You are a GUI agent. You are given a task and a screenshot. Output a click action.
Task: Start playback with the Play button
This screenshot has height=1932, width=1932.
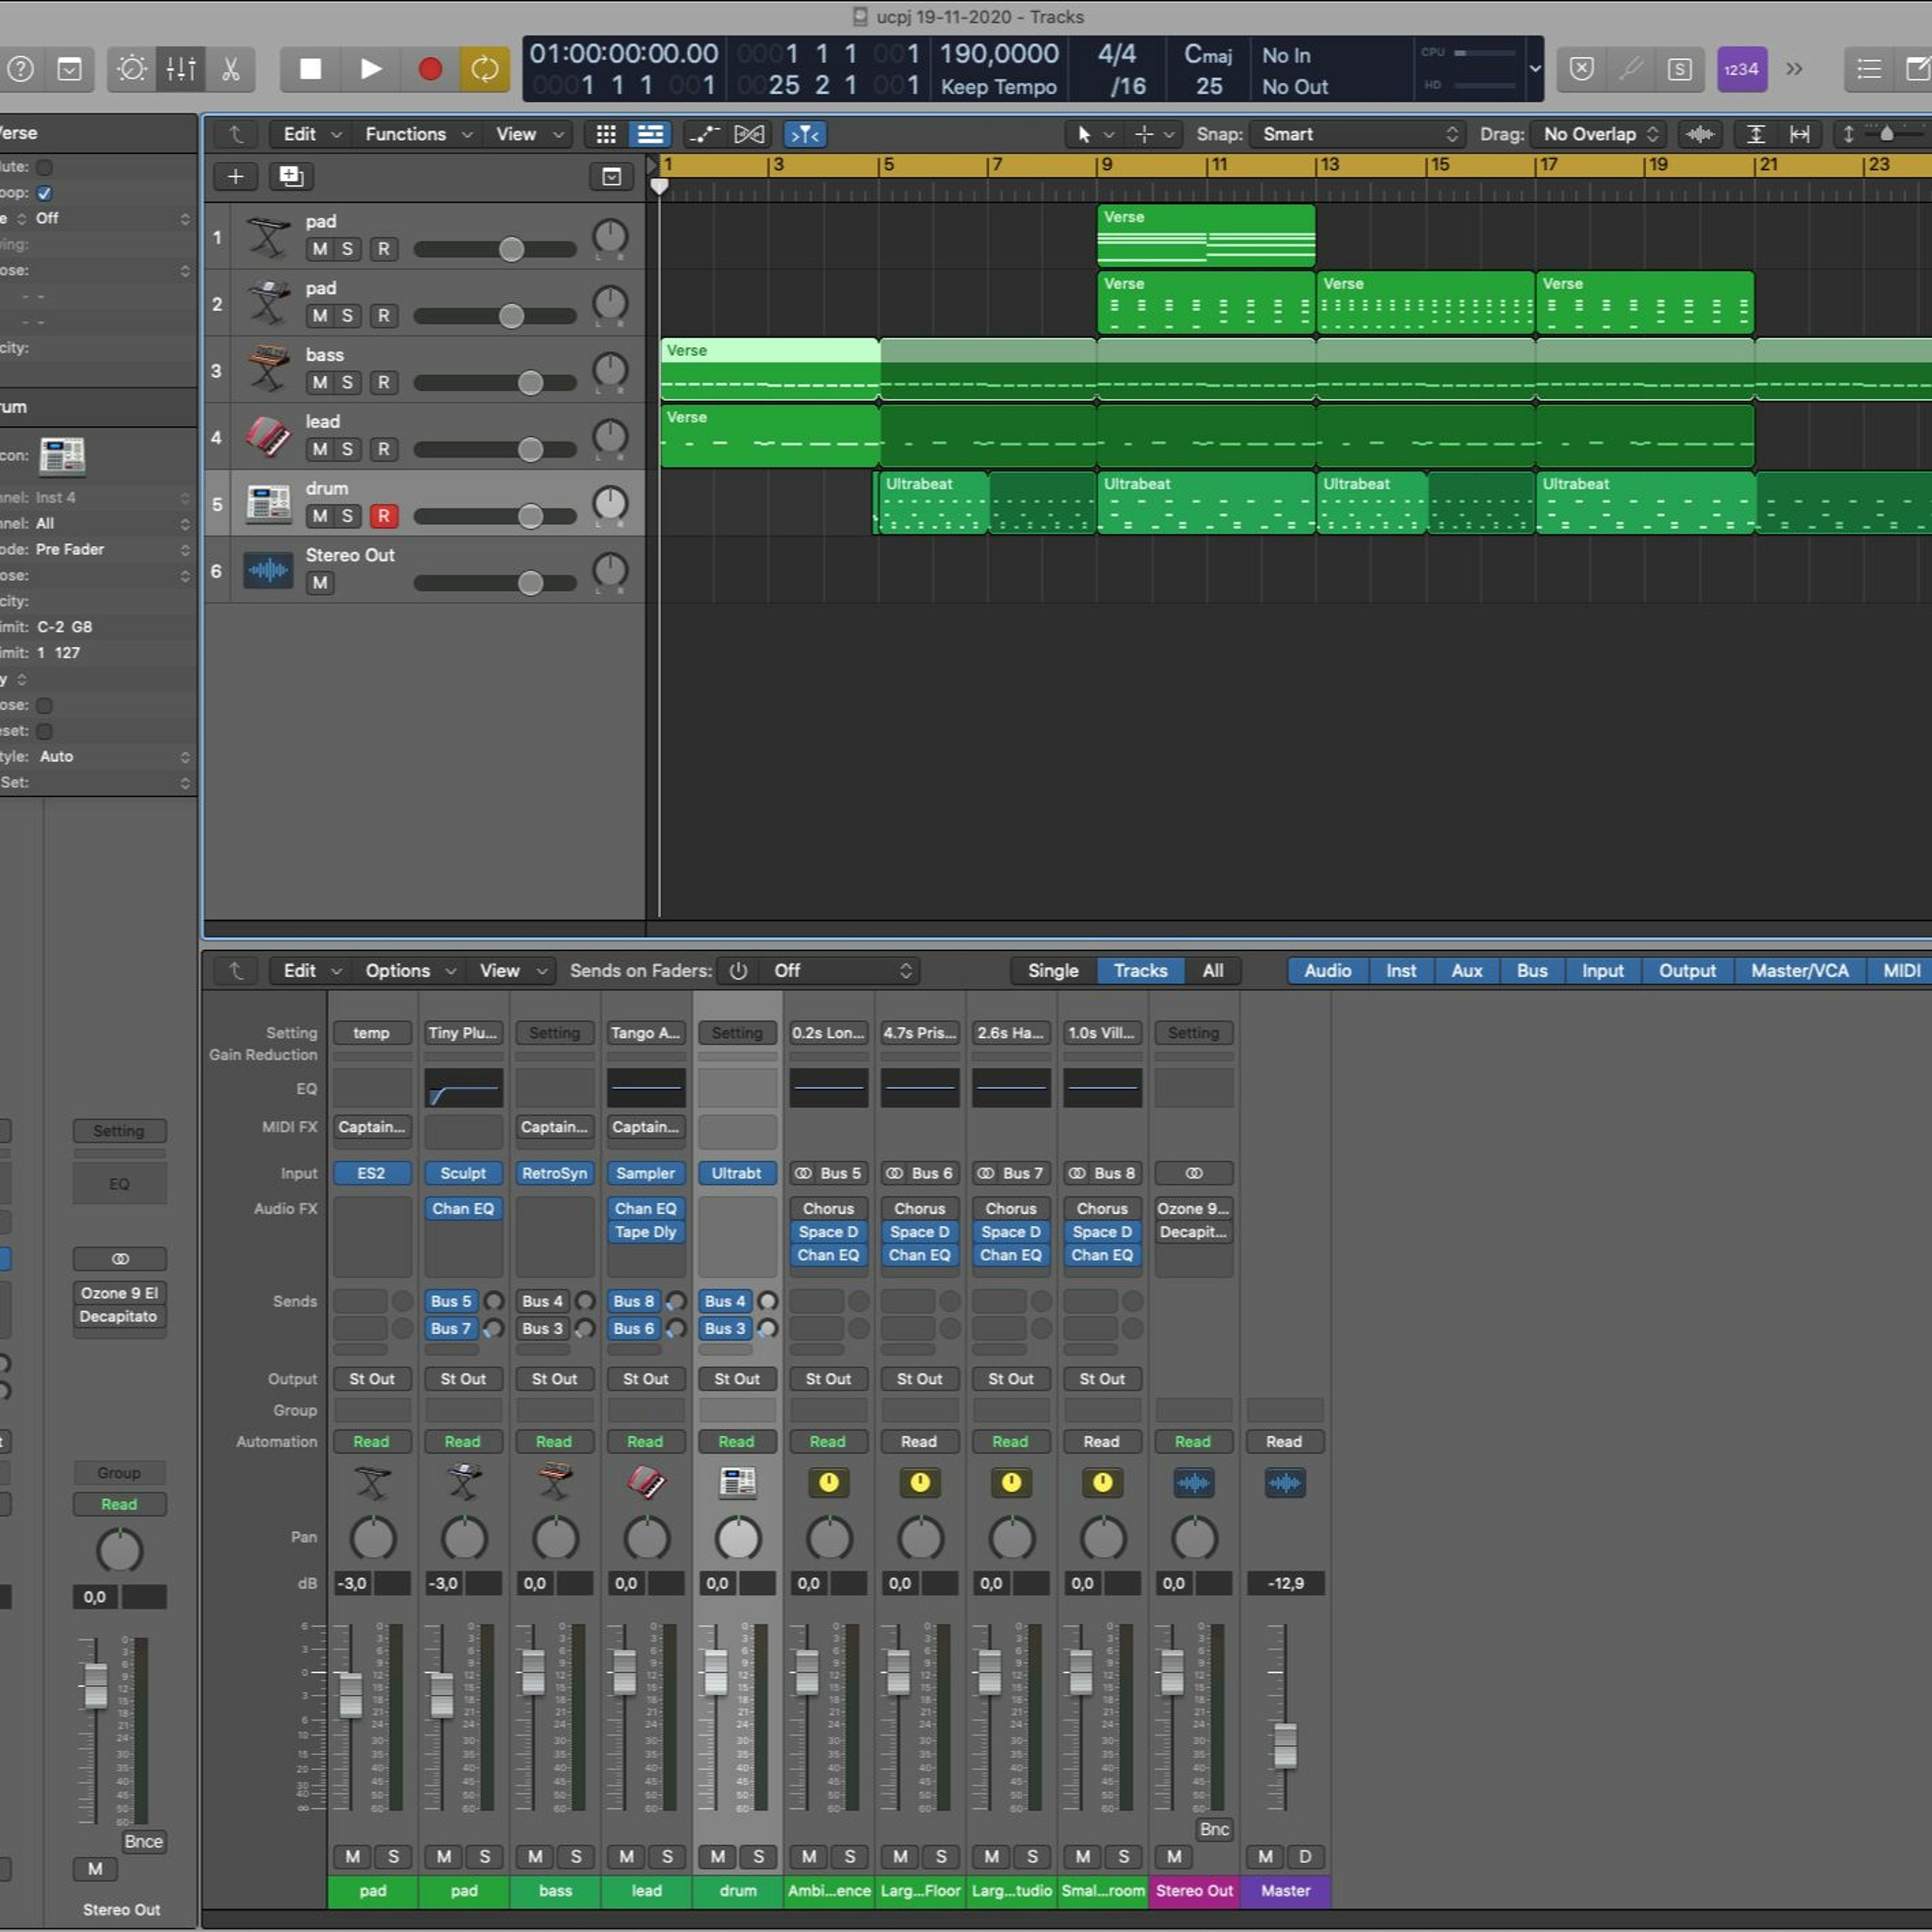(x=370, y=69)
